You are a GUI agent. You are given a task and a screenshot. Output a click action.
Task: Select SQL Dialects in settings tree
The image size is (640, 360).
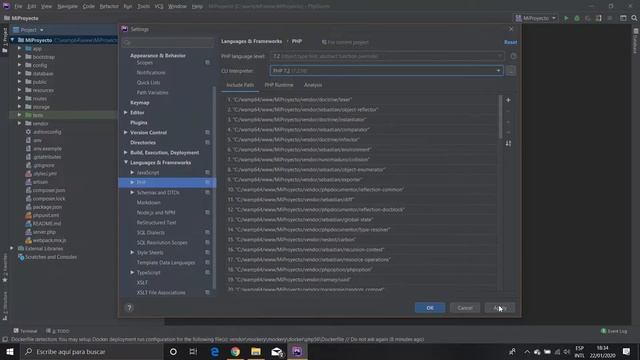coord(151,232)
